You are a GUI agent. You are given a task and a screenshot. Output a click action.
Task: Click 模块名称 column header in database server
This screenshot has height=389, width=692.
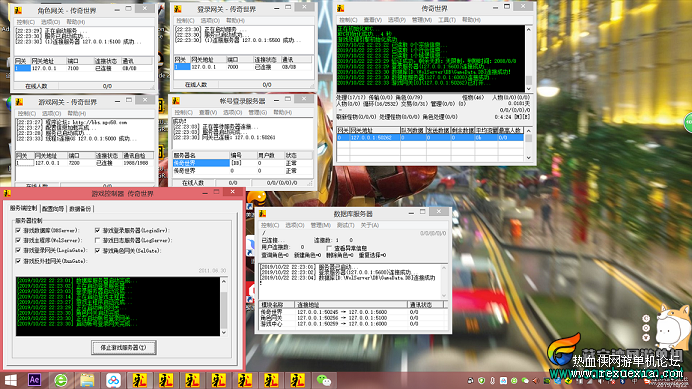click(x=277, y=305)
